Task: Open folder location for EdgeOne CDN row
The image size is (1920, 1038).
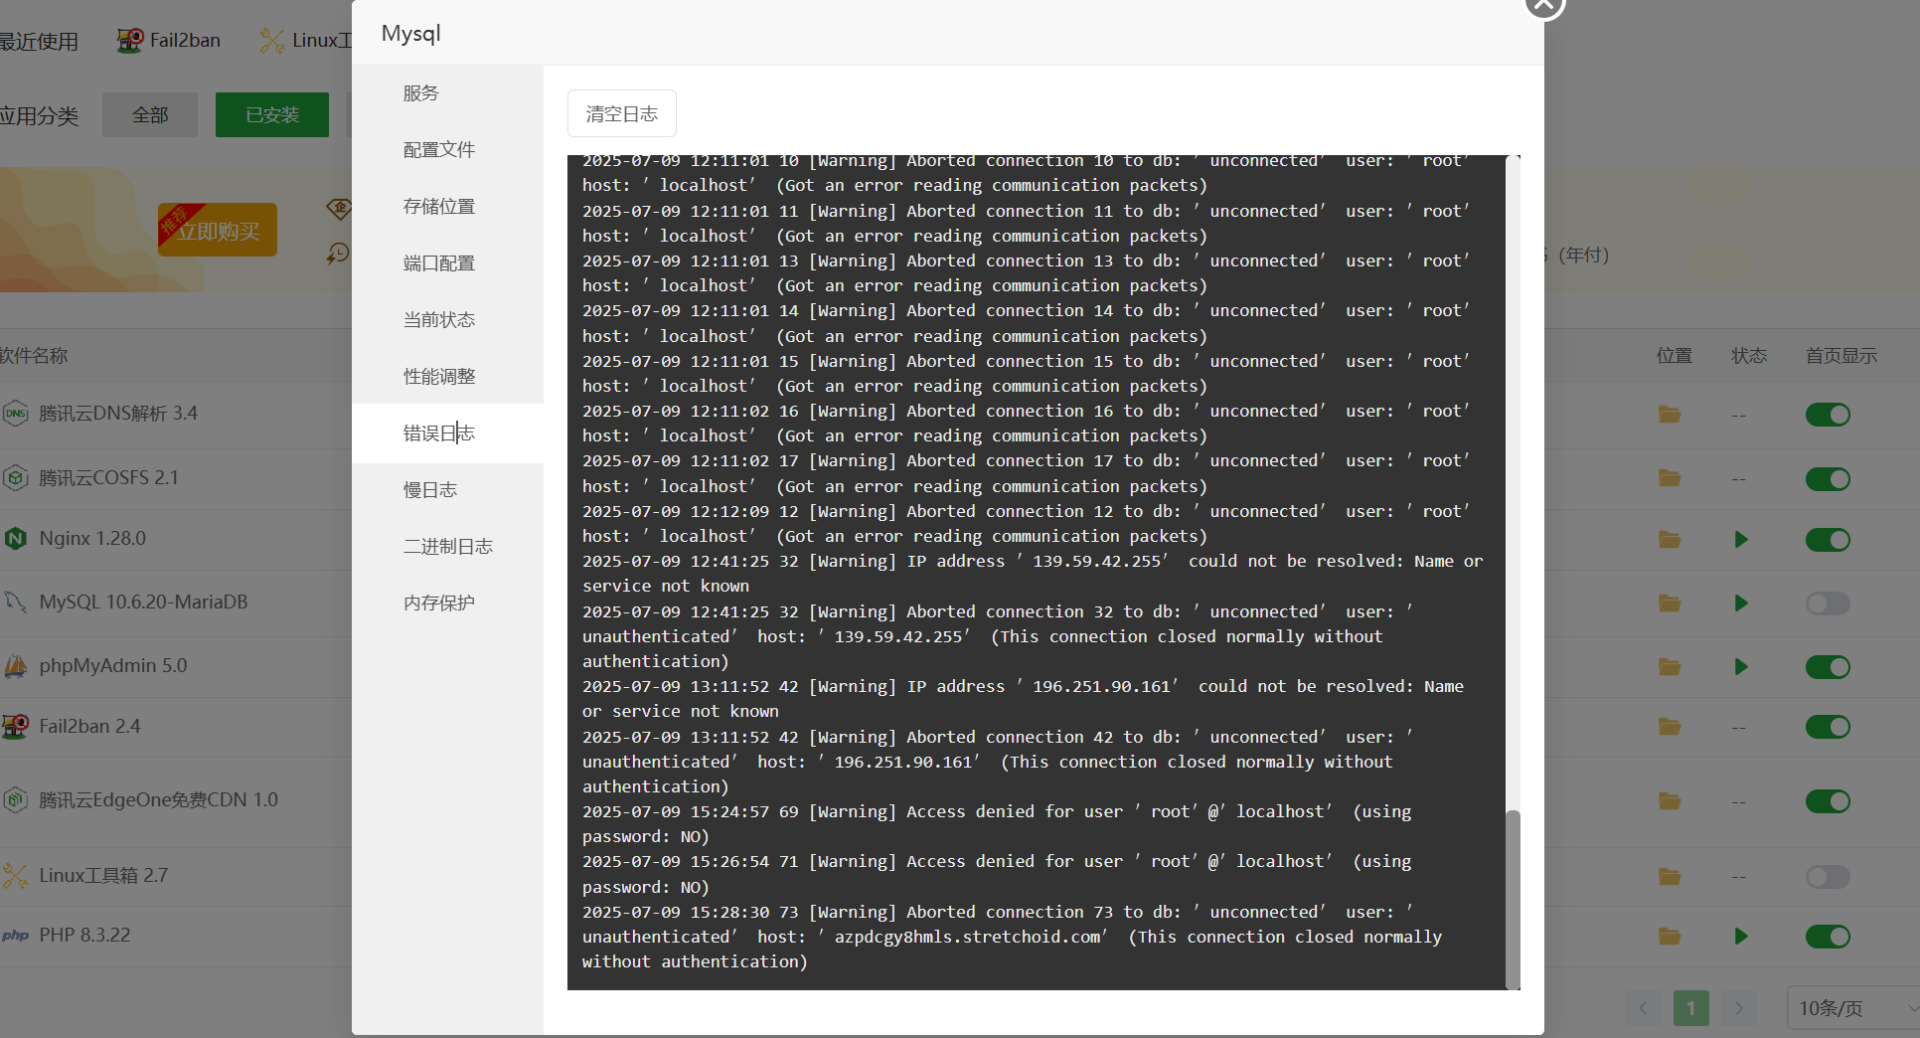Action: click(1670, 801)
